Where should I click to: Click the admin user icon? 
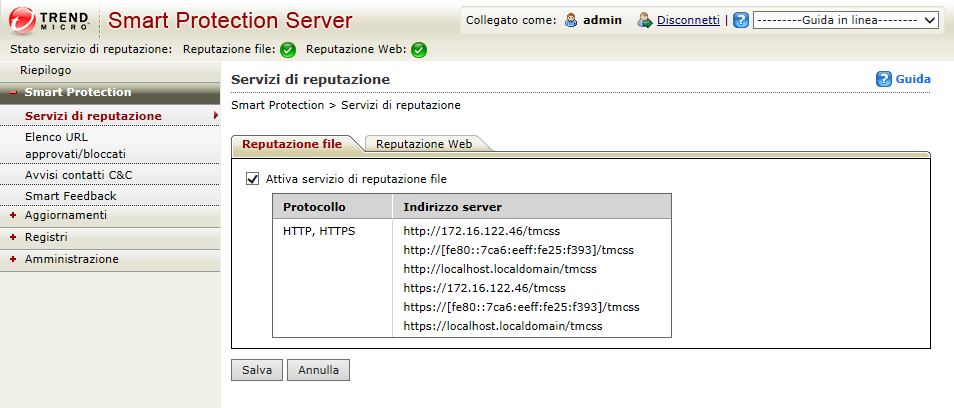(x=571, y=20)
